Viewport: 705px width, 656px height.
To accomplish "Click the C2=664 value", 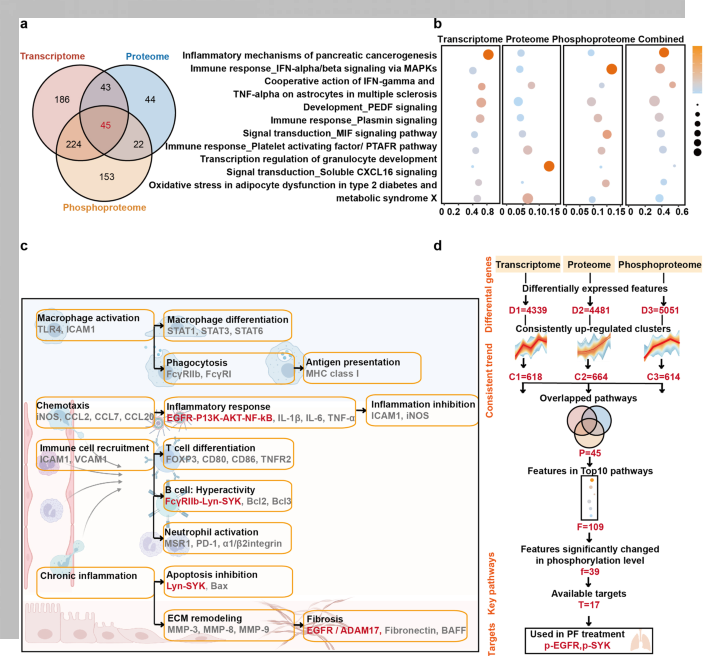I will [591, 377].
